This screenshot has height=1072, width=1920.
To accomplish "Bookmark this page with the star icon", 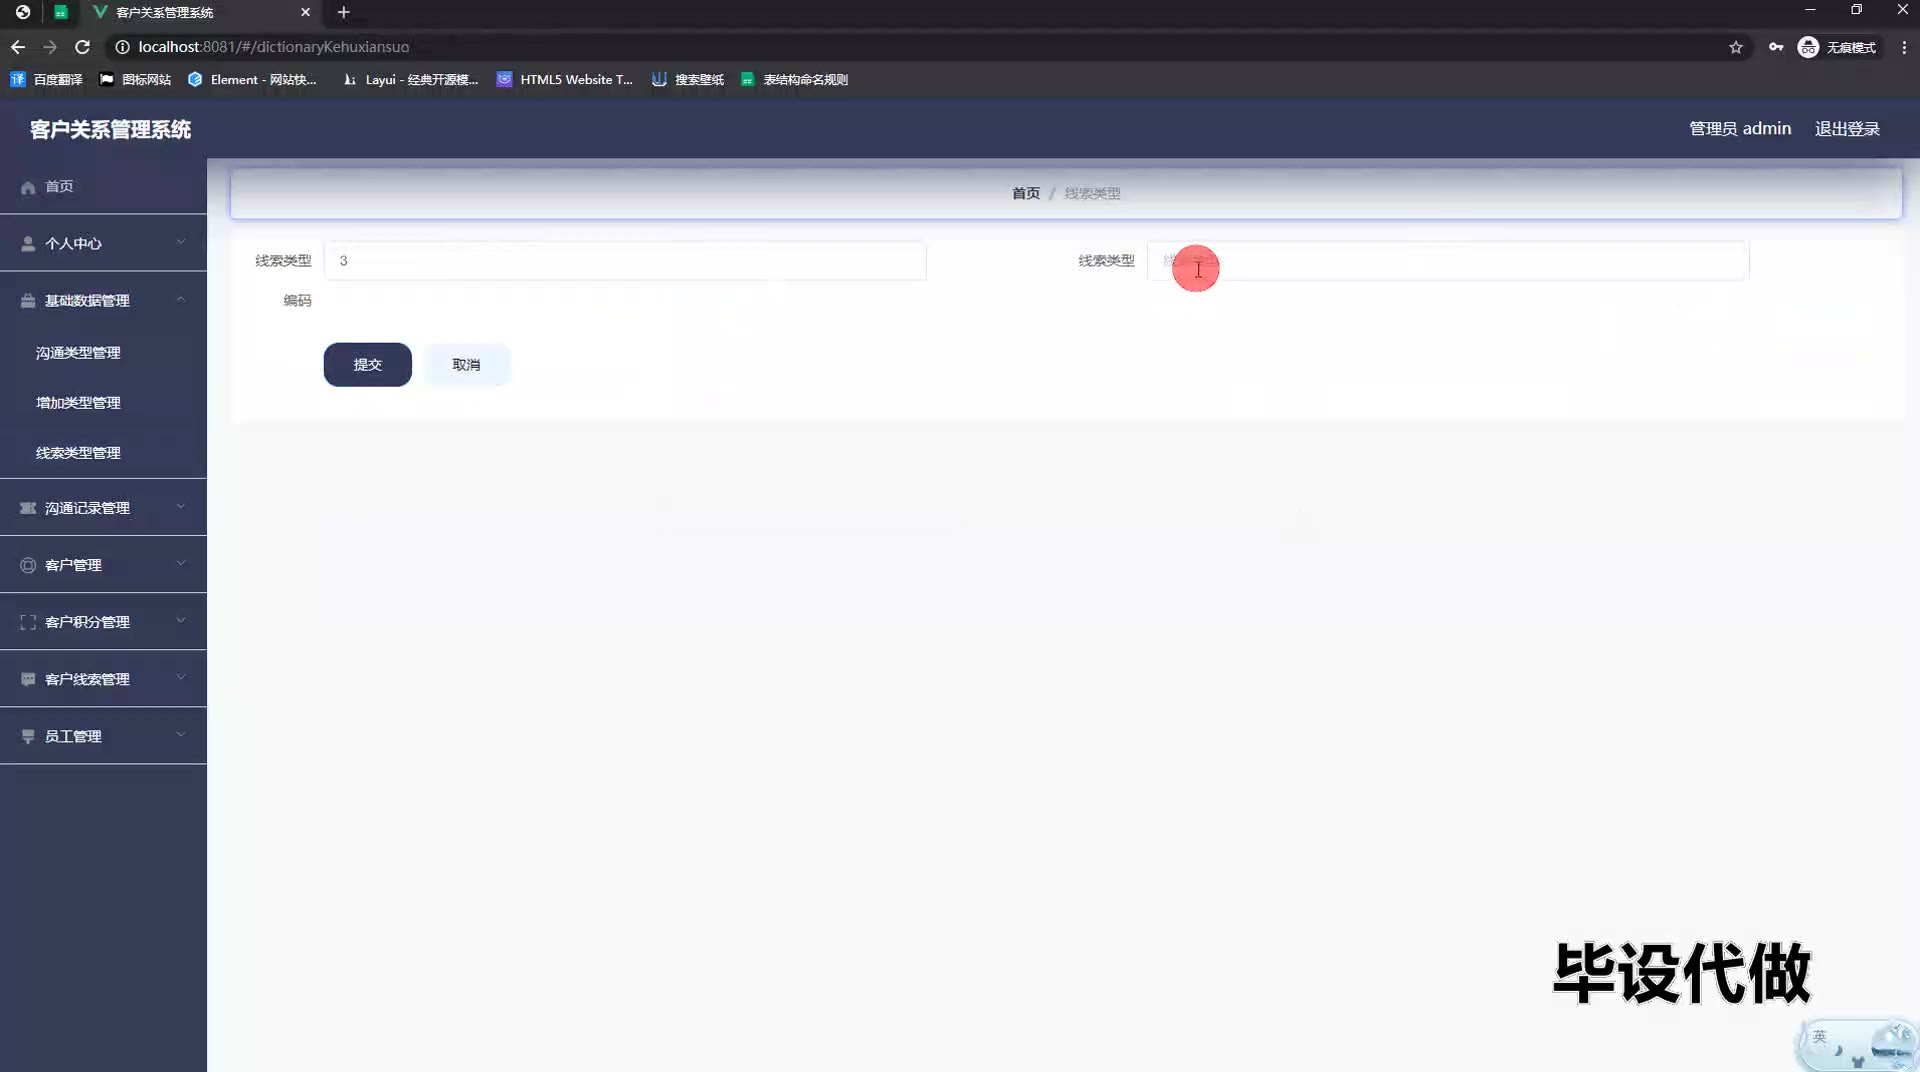I will 1736,47.
